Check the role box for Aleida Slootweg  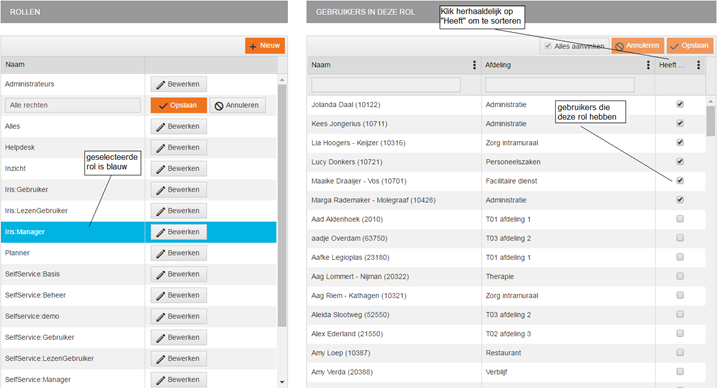(x=680, y=314)
